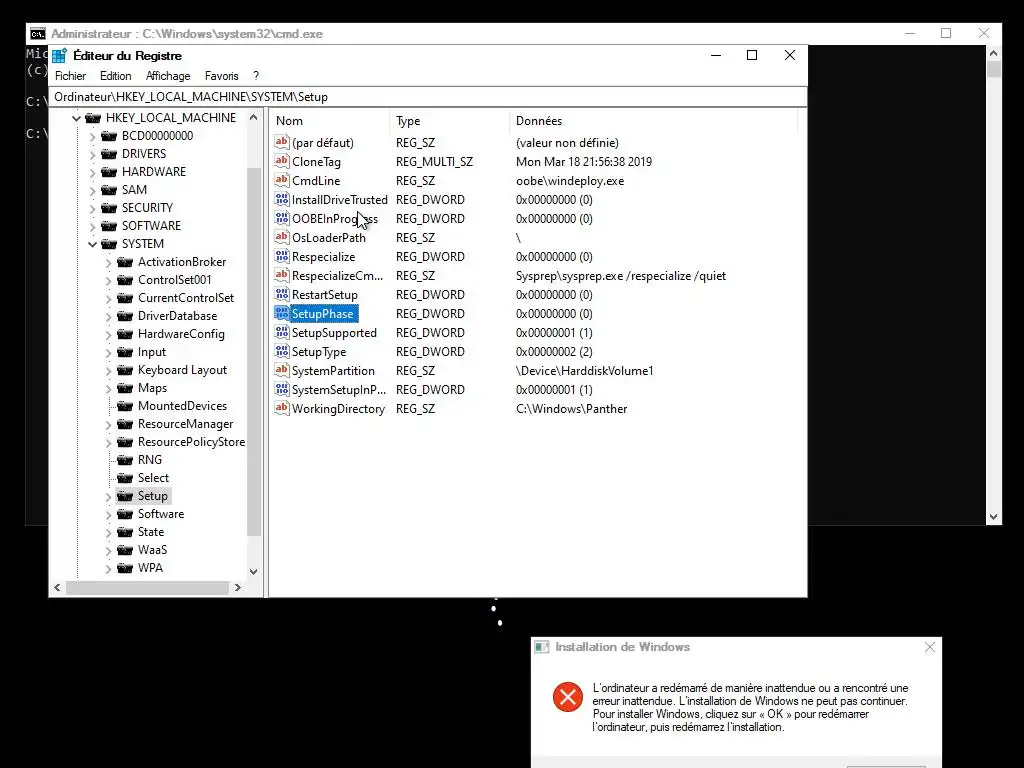Click the REG_MULTI_SZ type cell

[x=434, y=162]
